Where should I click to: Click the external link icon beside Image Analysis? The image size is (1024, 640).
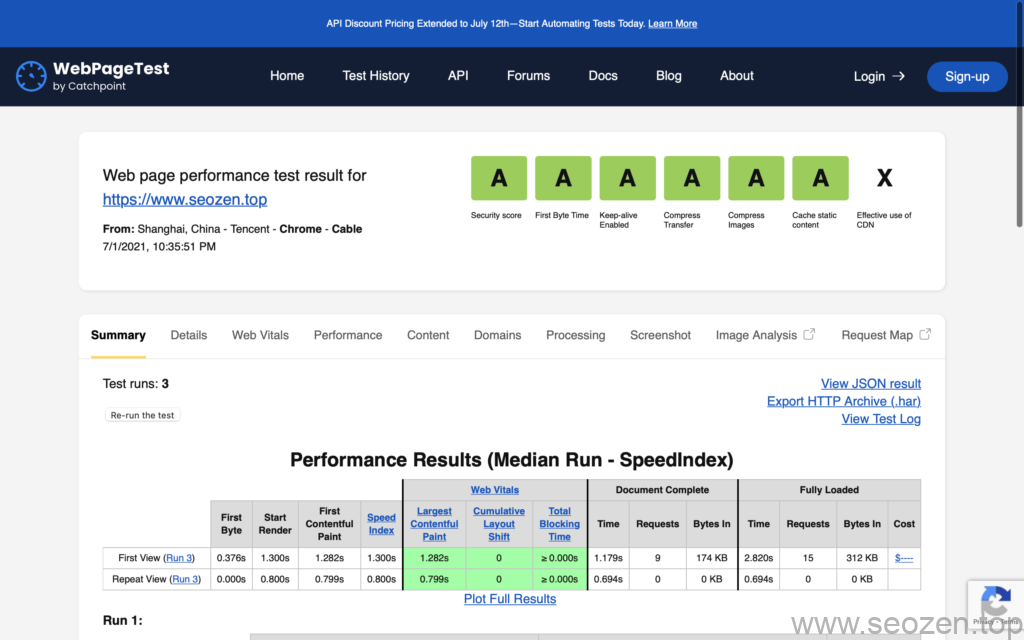[809, 334]
